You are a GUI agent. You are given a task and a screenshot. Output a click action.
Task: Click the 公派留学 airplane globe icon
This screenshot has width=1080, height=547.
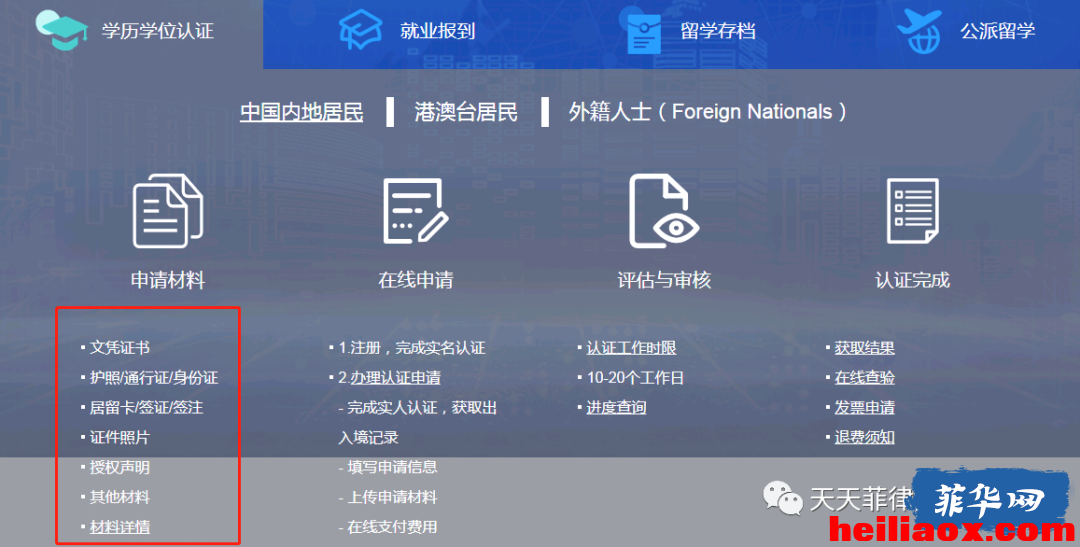(919, 31)
